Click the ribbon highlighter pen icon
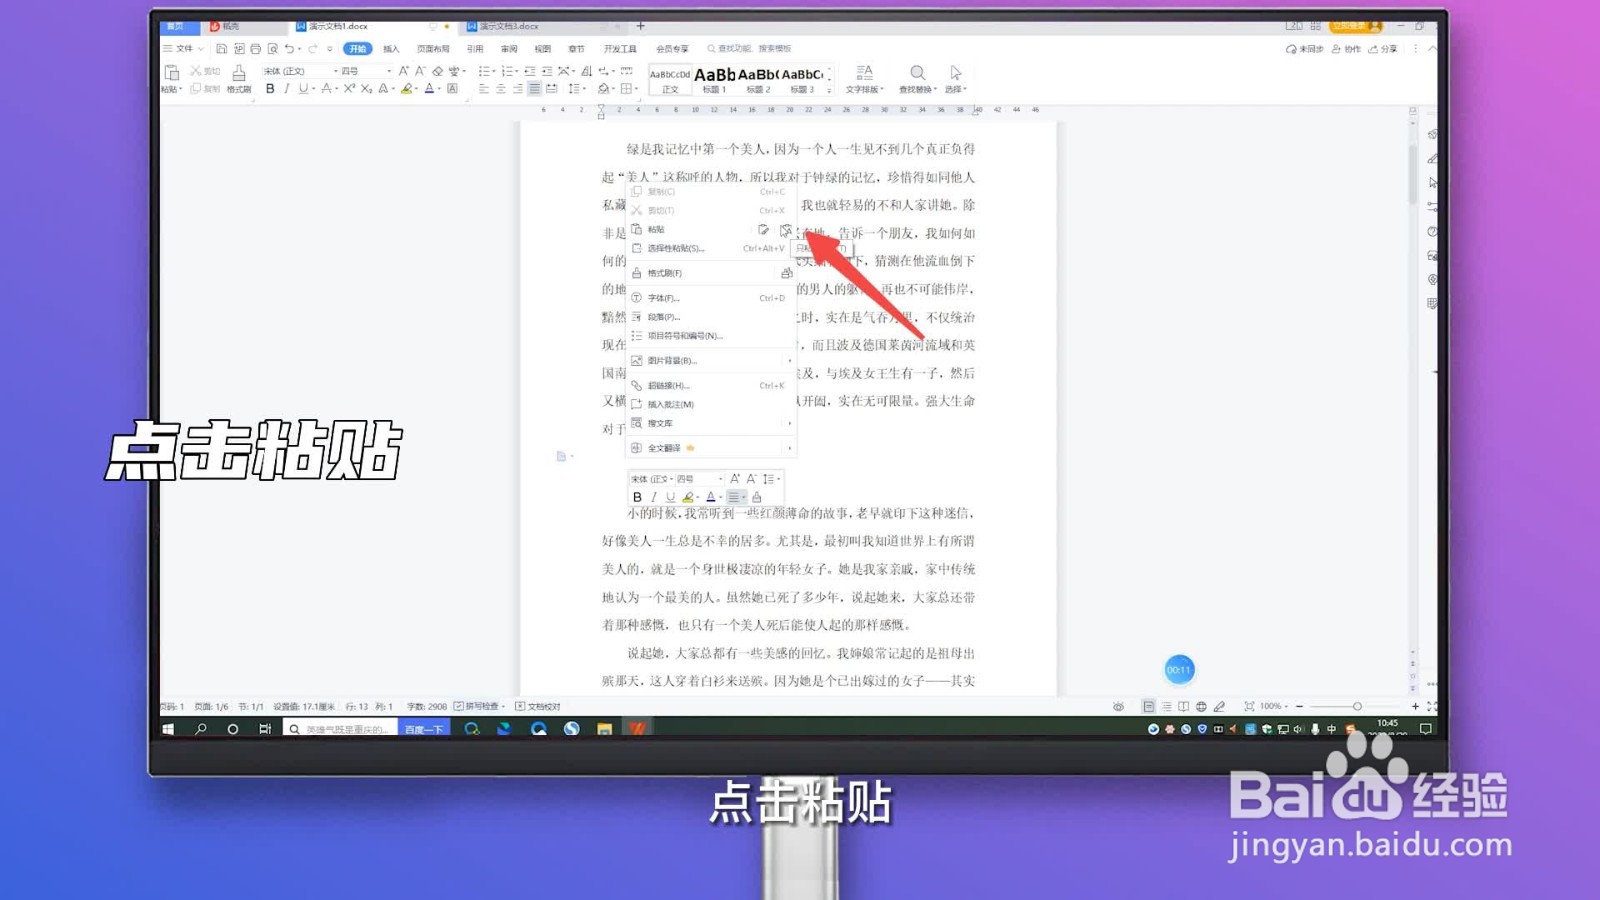This screenshot has height=900, width=1600. coord(406,89)
